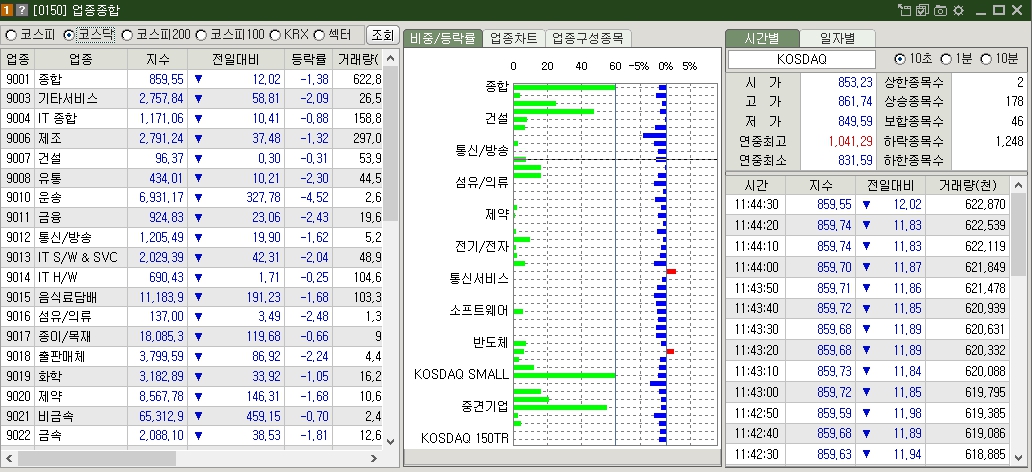This screenshot has width=1032, height=472.
Task: Click the 조회 search button
Action: pos(382,34)
